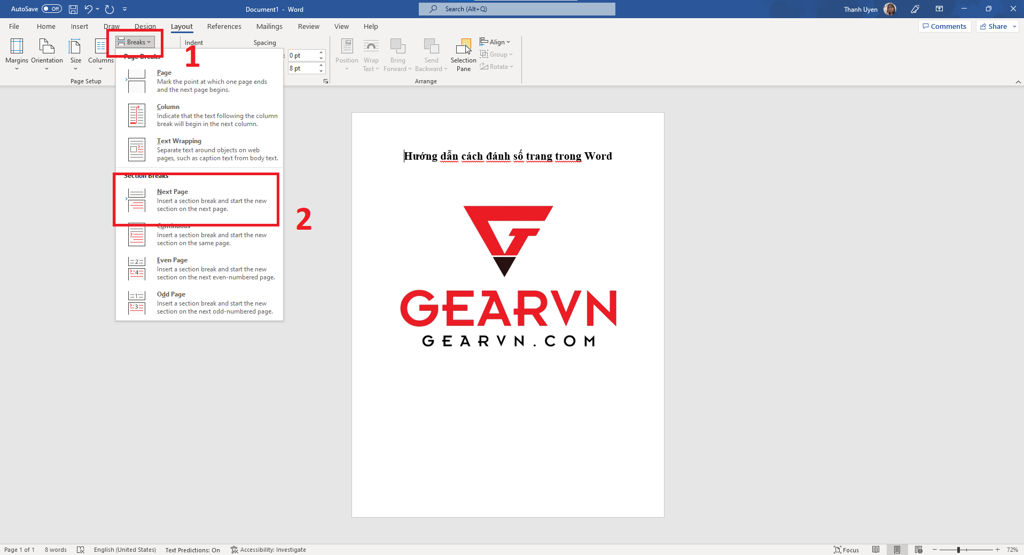Click the Share button

tap(993, 26)
